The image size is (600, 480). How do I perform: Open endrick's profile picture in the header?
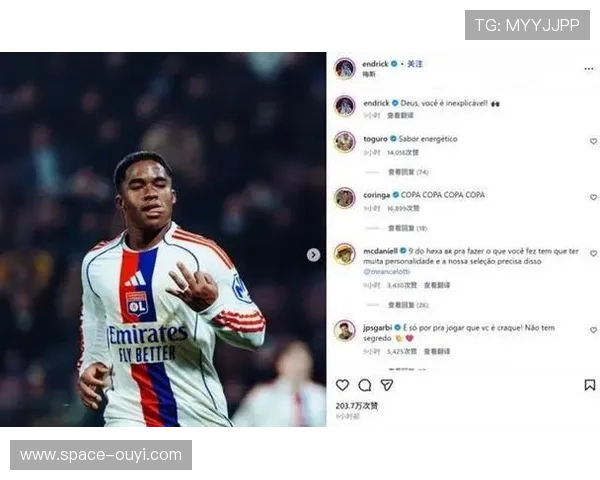pos(345,69)
